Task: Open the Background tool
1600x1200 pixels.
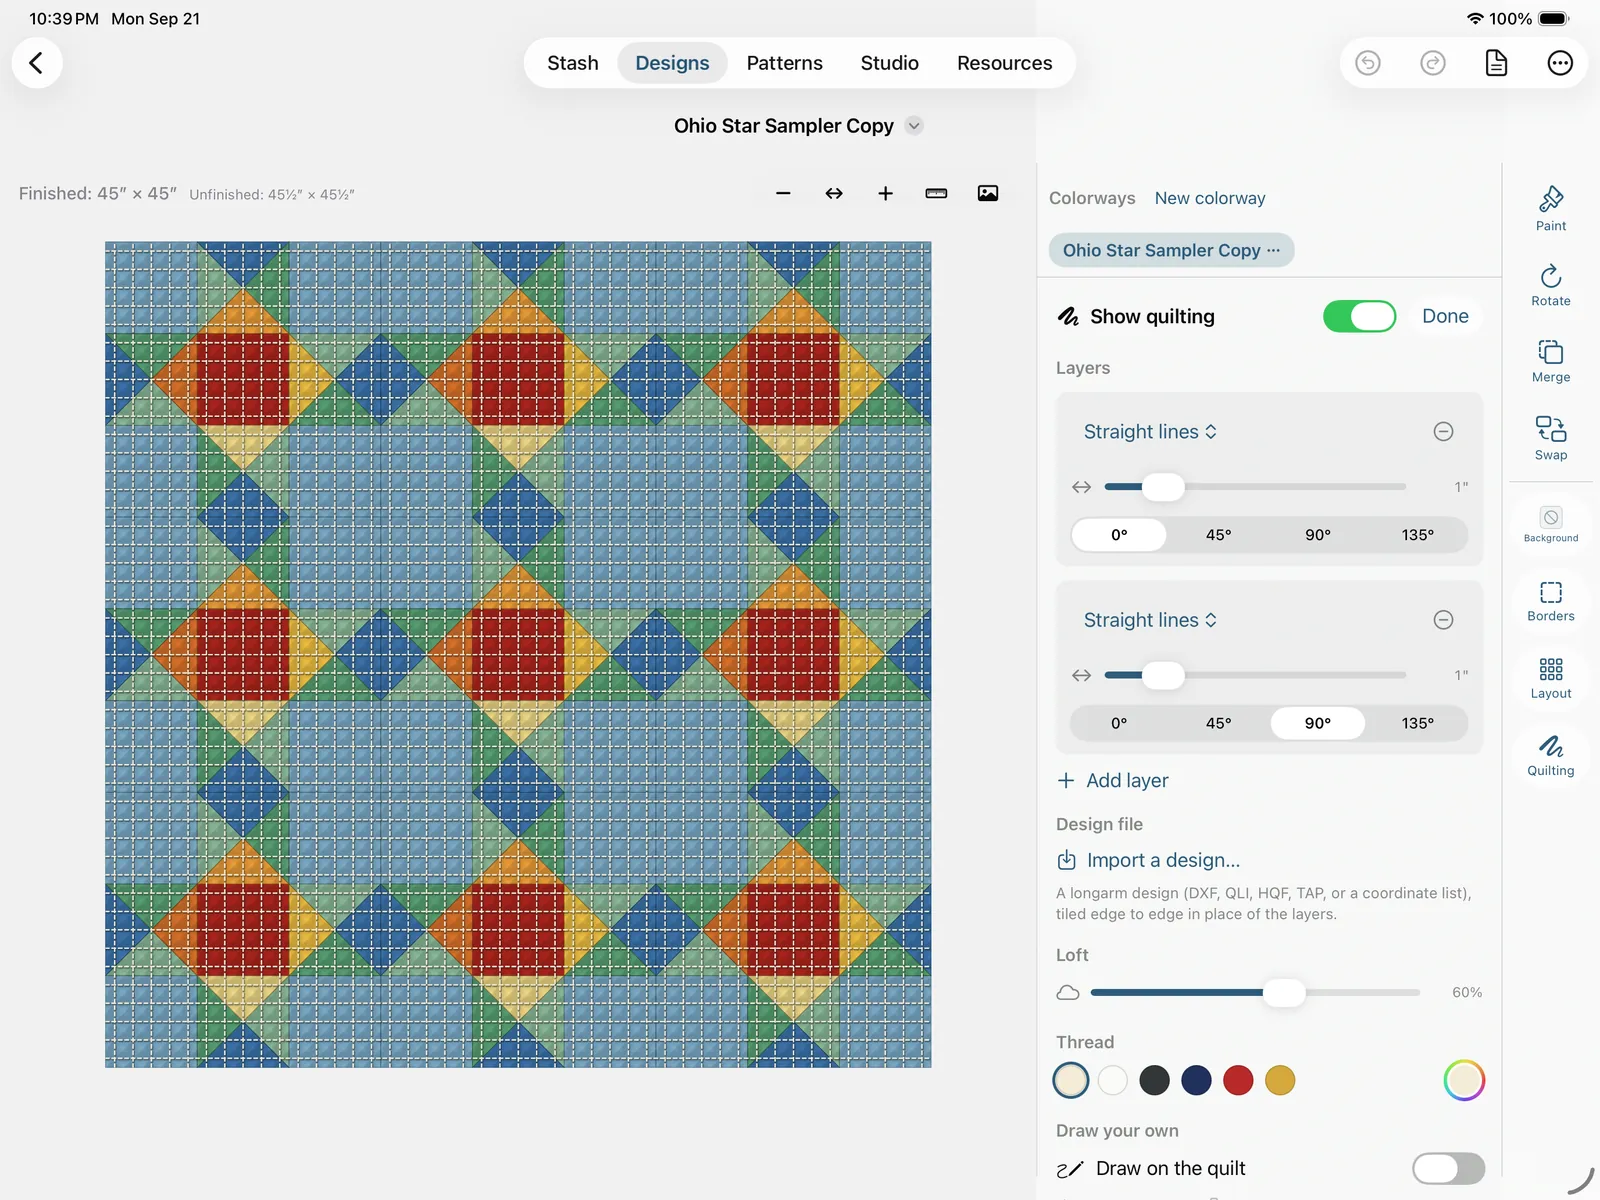Action: [1551, 524]
